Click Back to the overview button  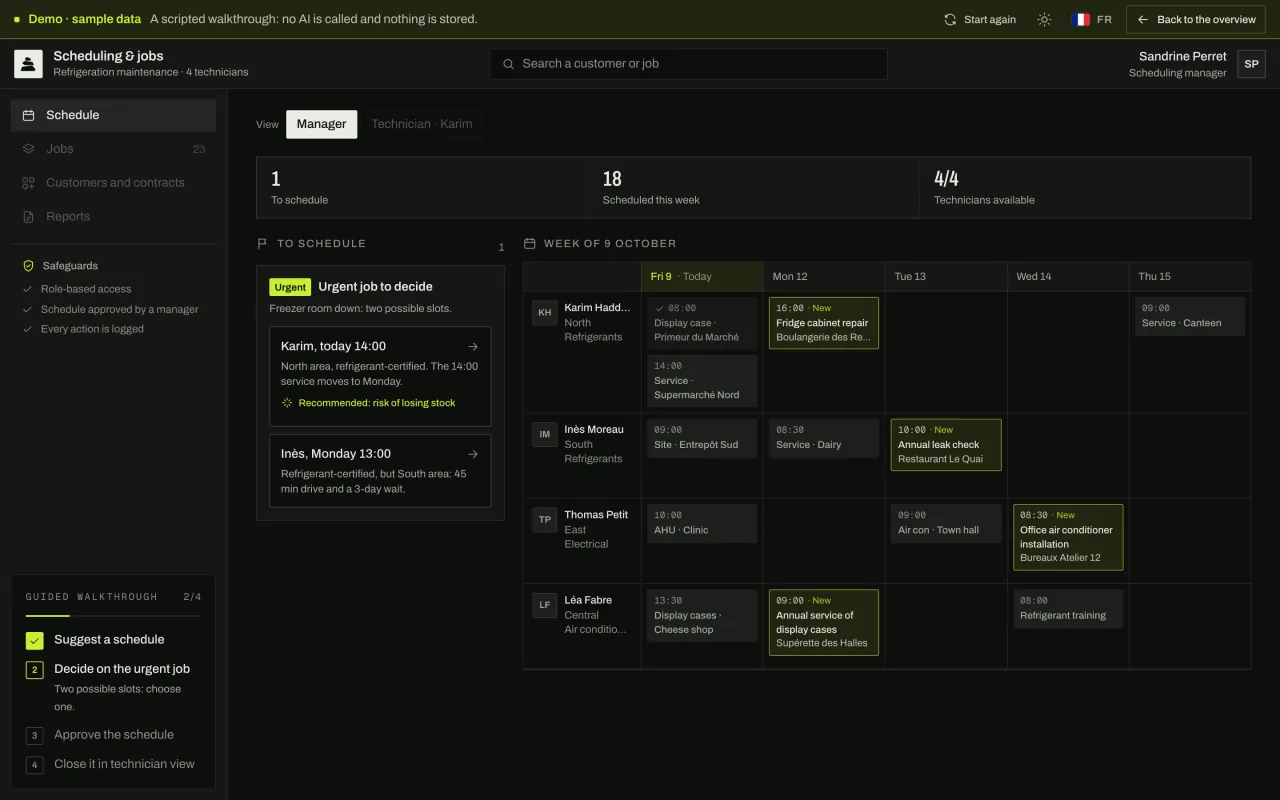tap(1196, 19)
